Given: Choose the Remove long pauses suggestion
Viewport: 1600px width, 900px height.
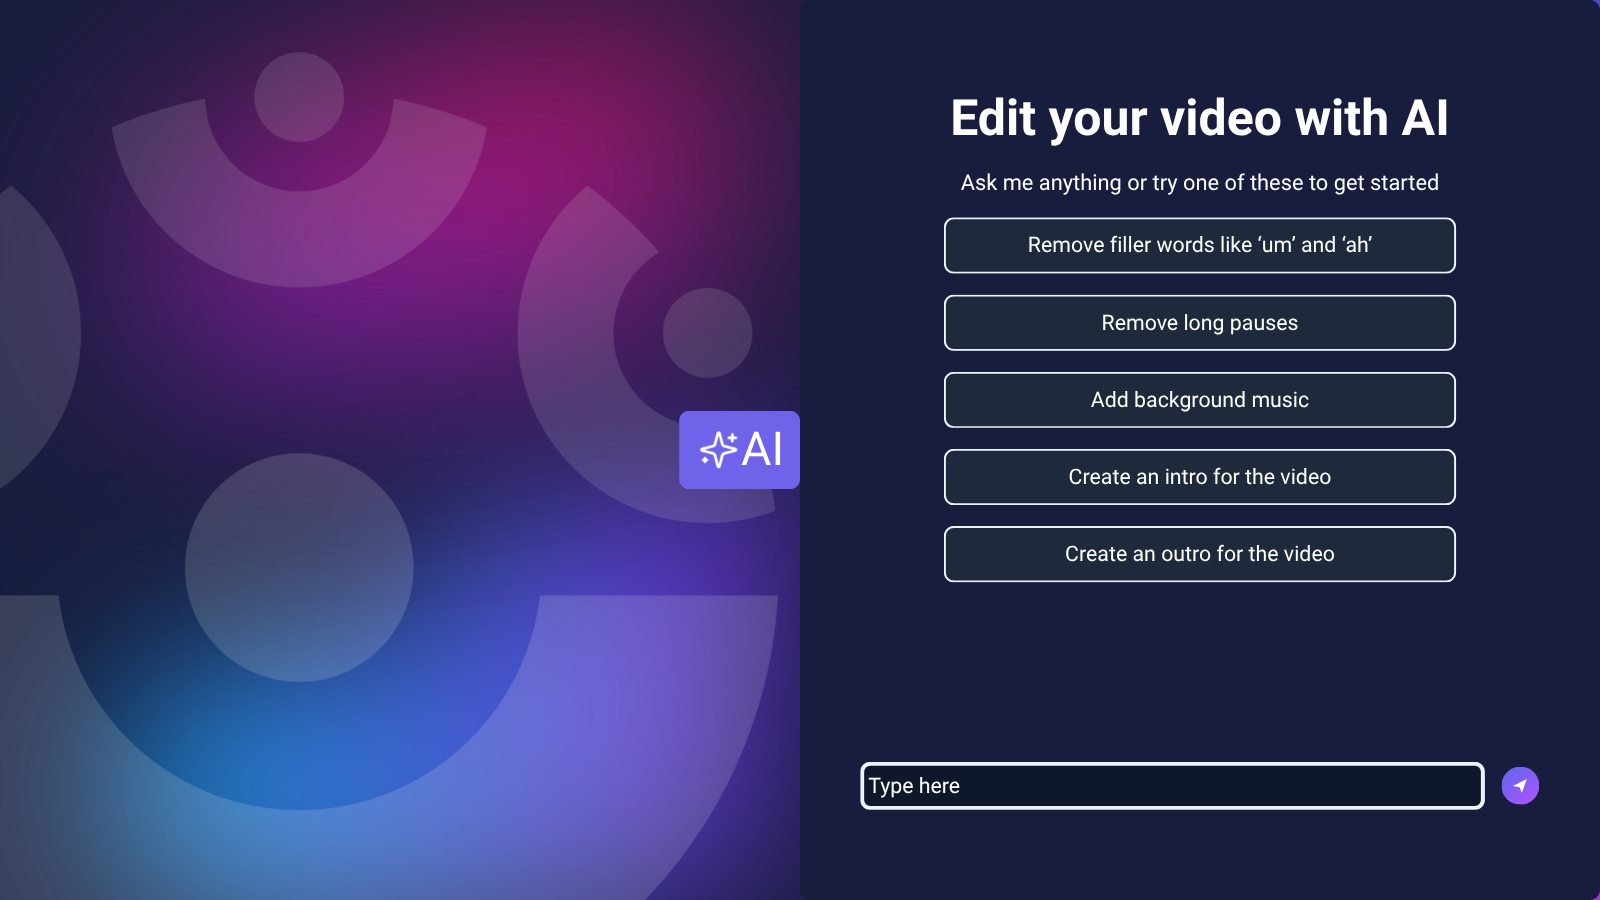Looking at the screenshot, I should [1200, 323].
